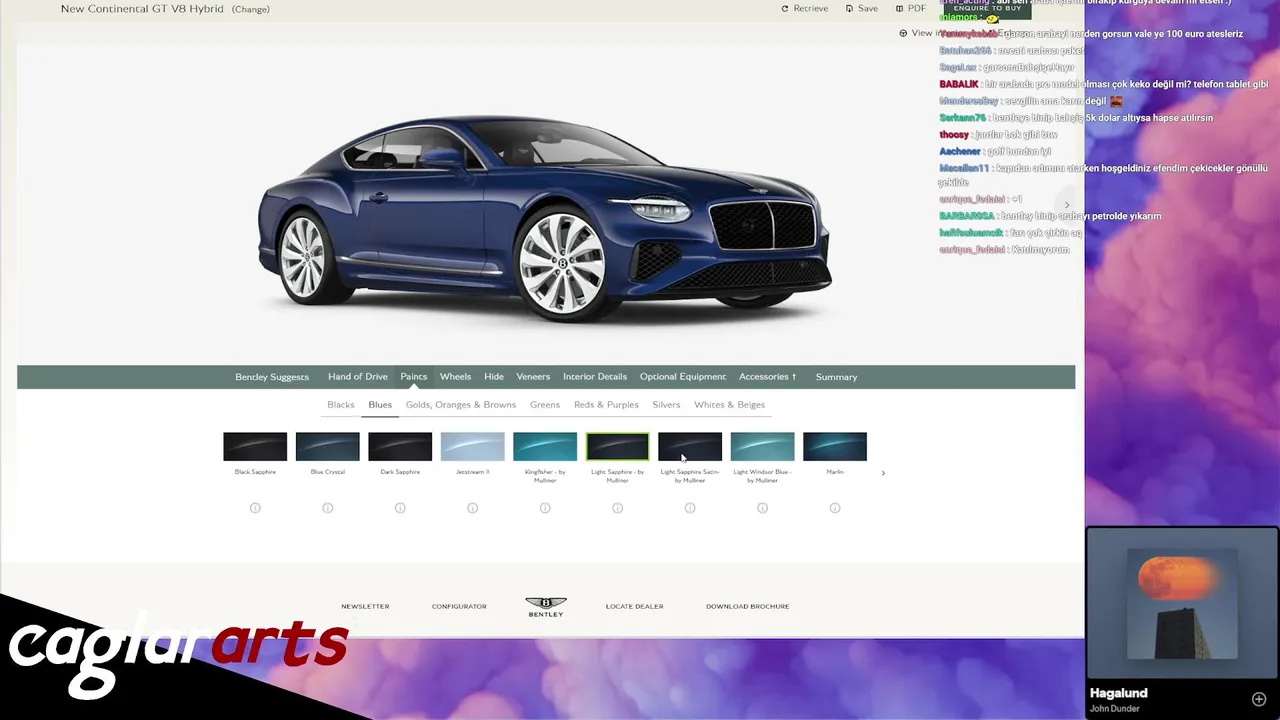Image resolution: width=1280 pixels, height=720 pixels.
Task: Switch to Silvers color category
Action: [x=666, y=405]
